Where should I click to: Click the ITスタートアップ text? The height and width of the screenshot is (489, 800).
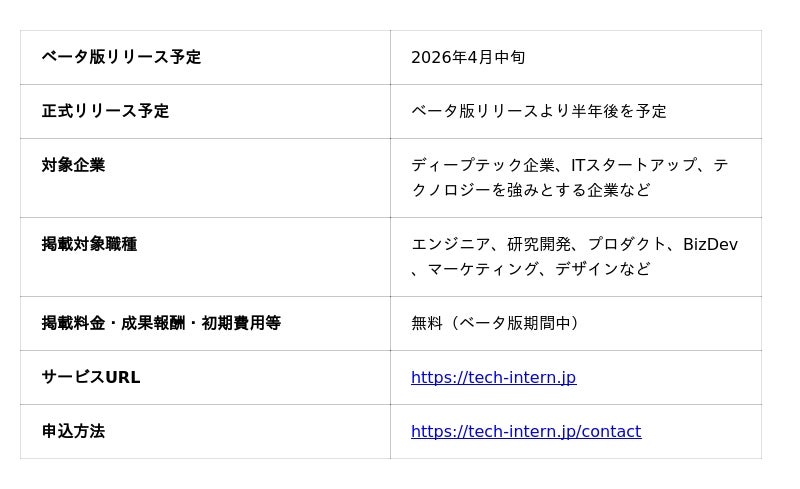[628, 165]
